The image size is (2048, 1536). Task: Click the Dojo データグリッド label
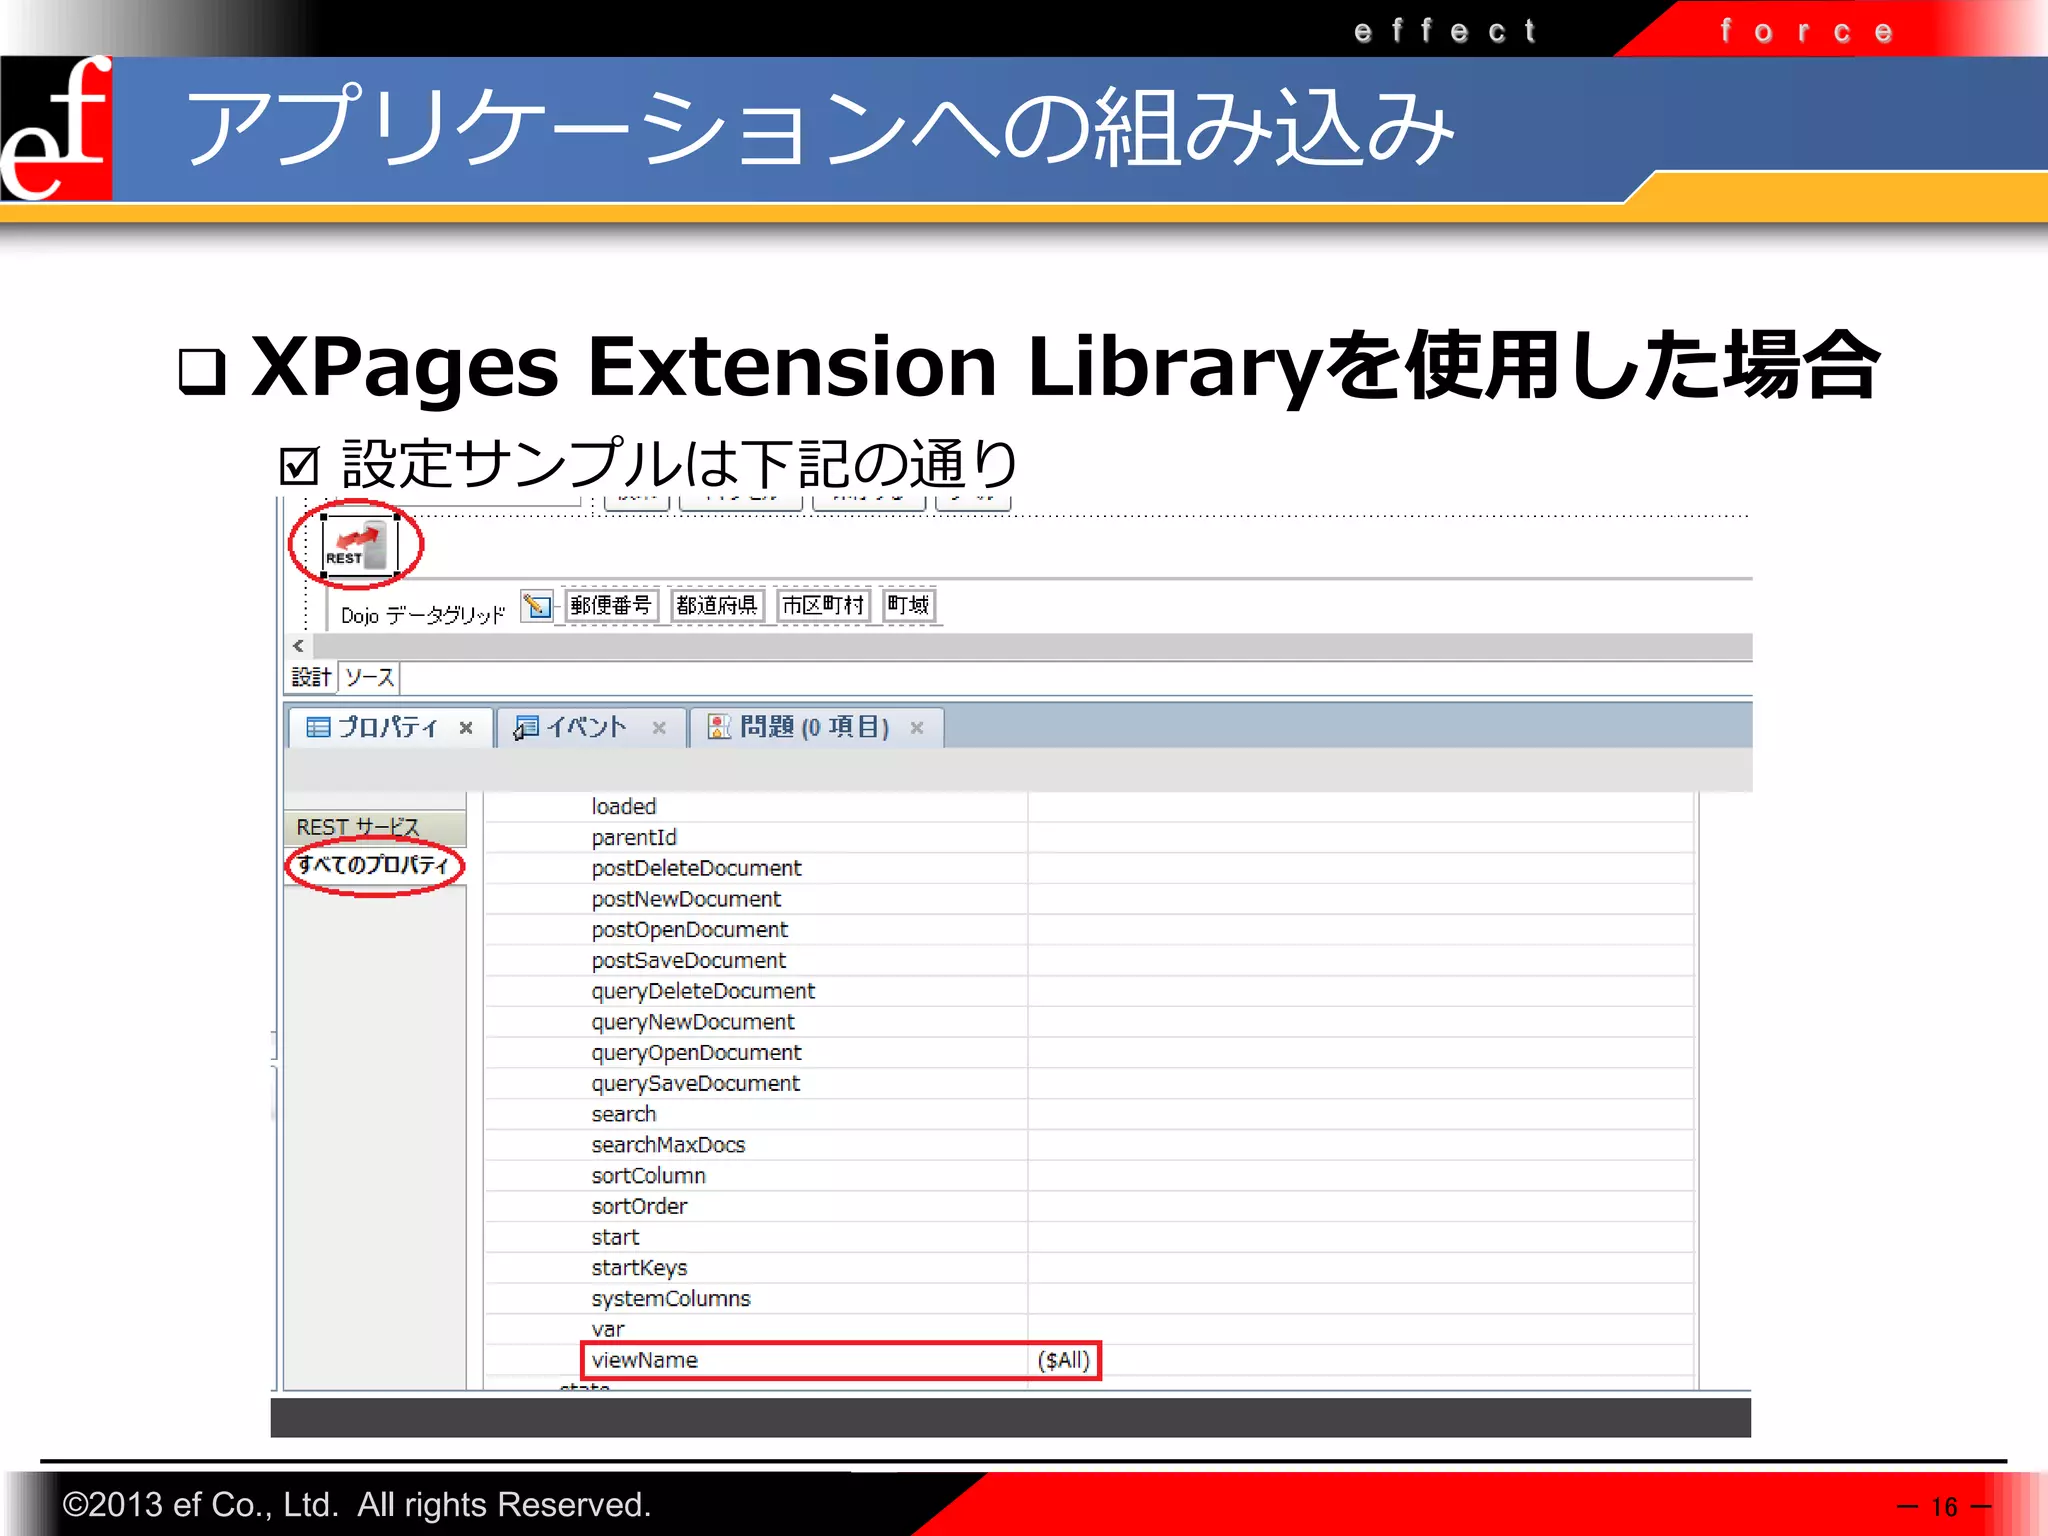click(422, 615)
